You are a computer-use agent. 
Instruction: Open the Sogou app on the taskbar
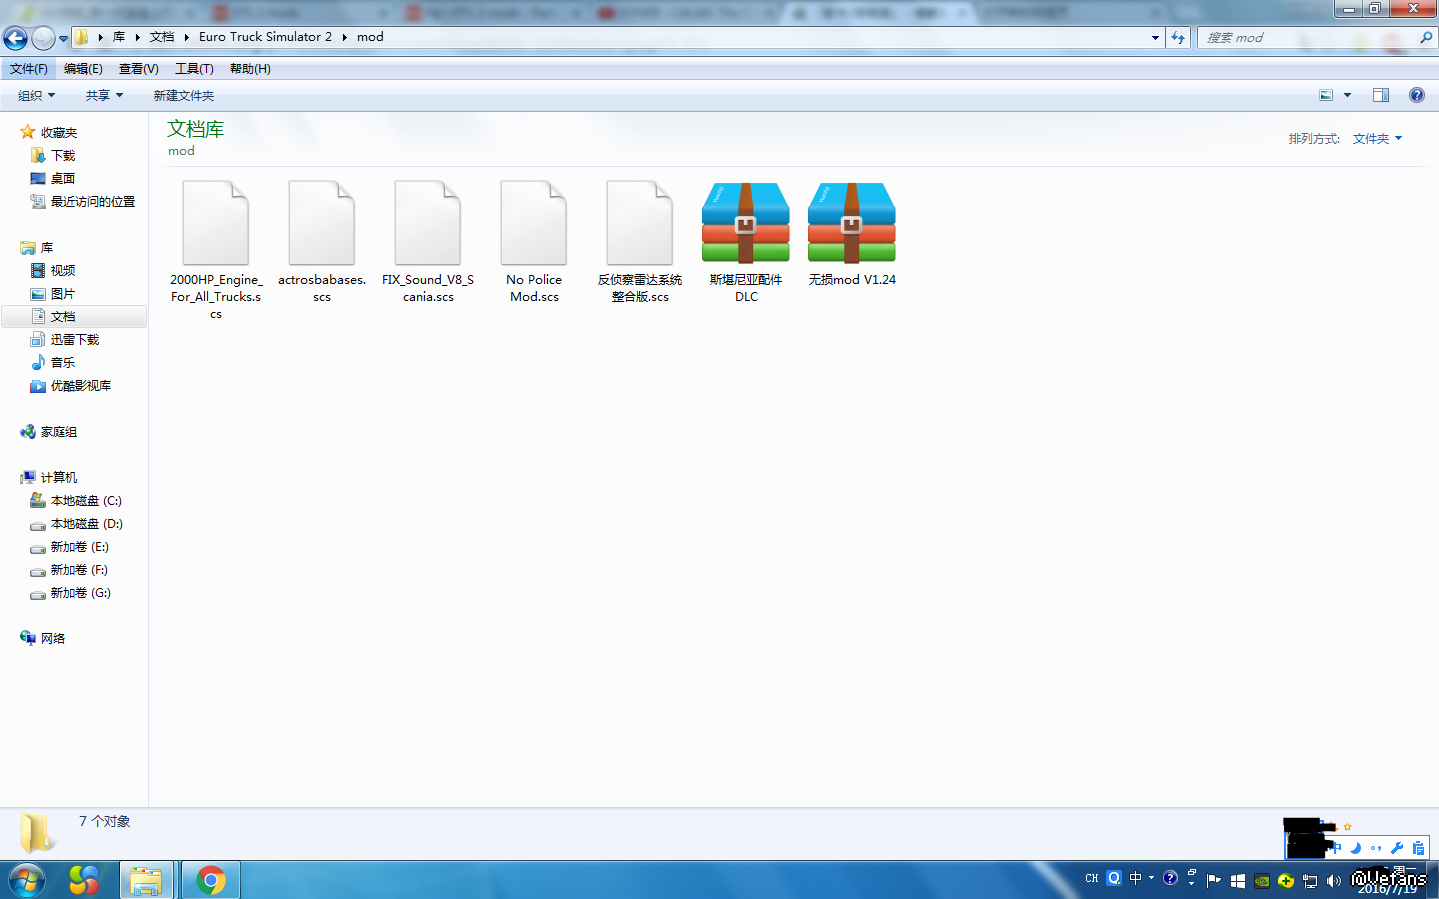[x=84, y=880]
